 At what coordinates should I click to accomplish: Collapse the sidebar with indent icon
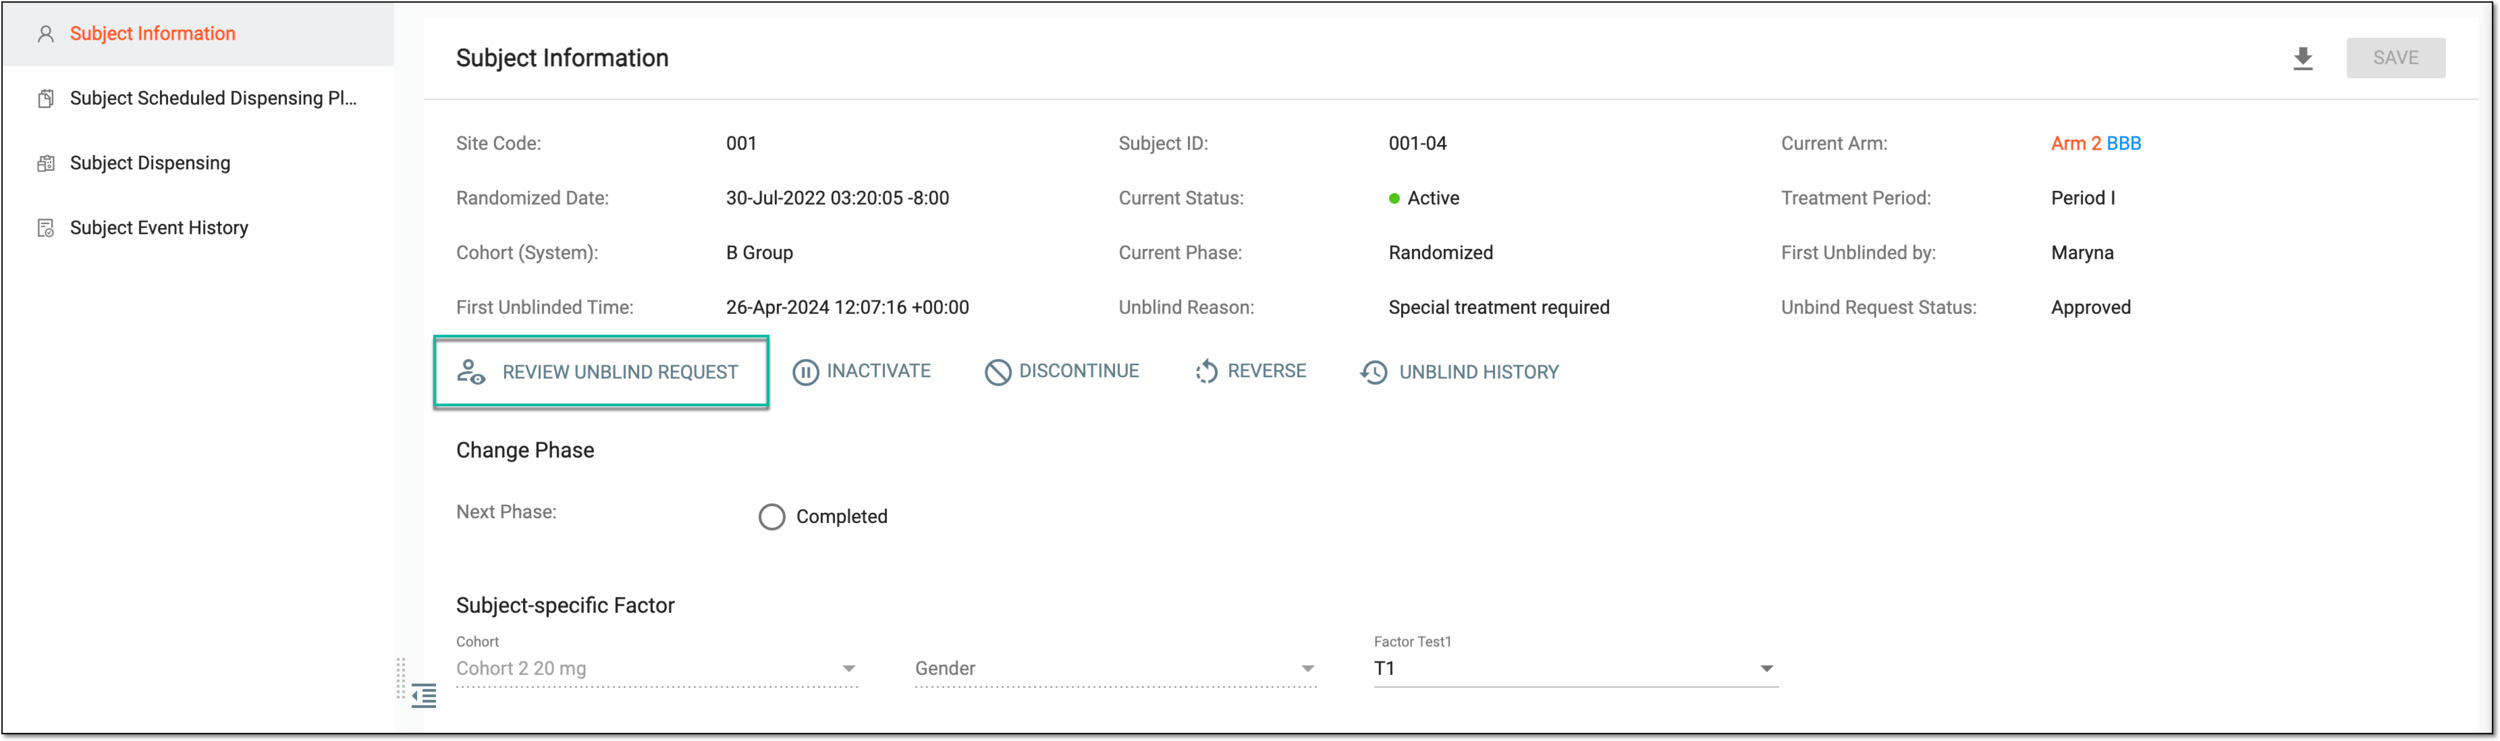pyautogui.click(x=424, y=696)
